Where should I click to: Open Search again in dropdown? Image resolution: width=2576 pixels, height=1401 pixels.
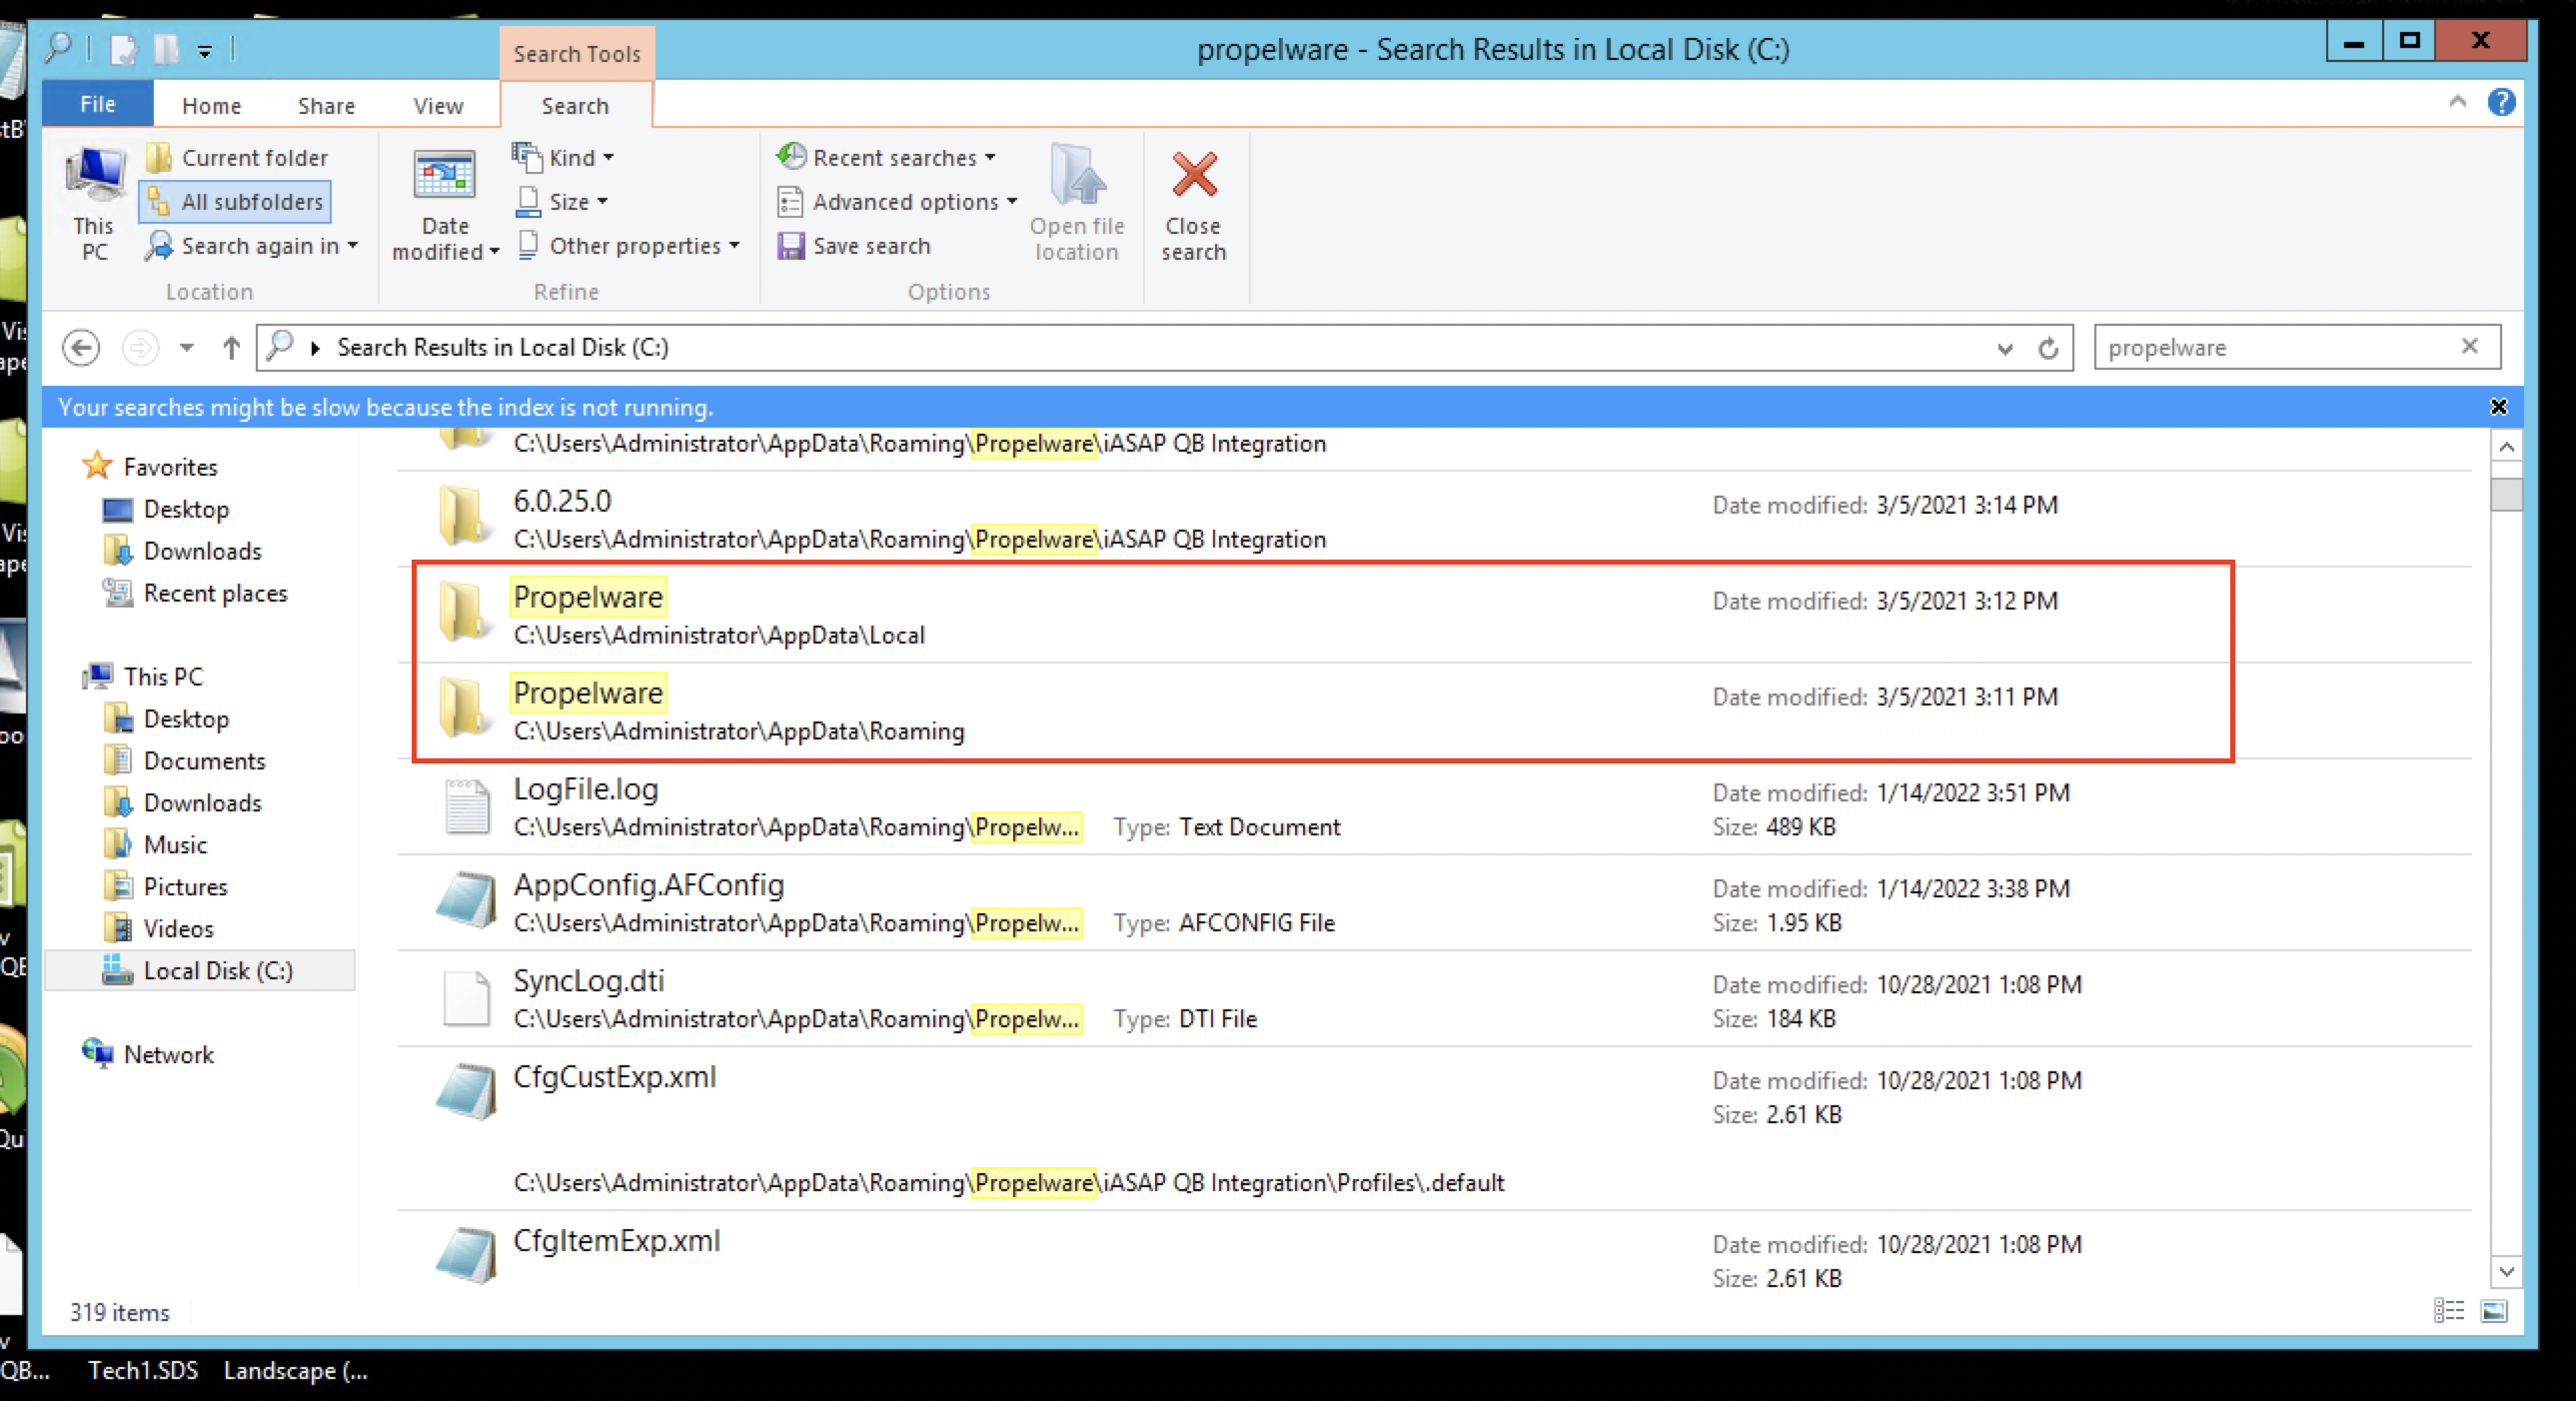point(252,245)
